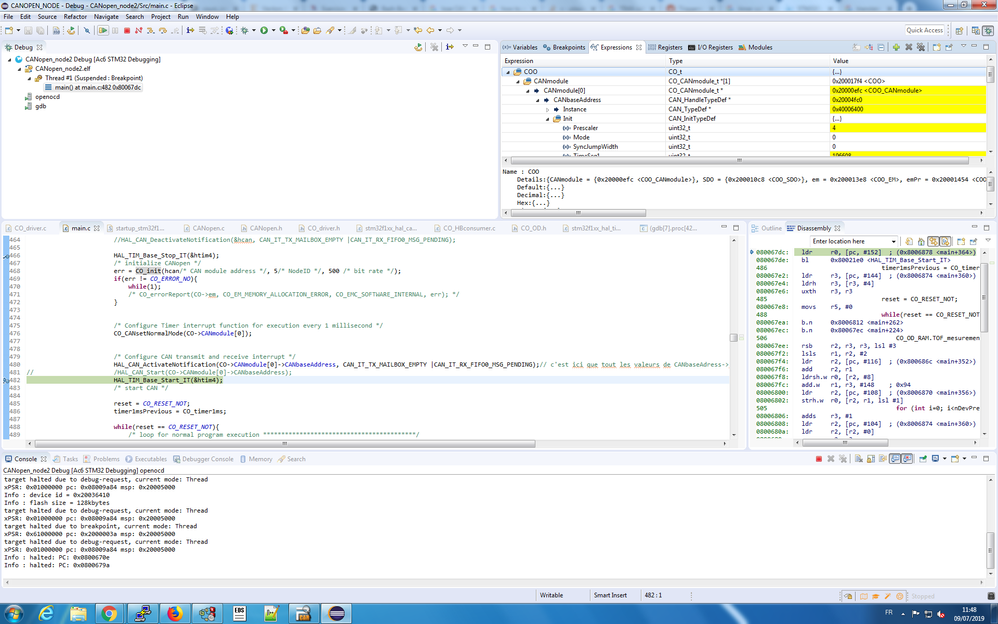Switch to the Debugger Console tab

202,459
